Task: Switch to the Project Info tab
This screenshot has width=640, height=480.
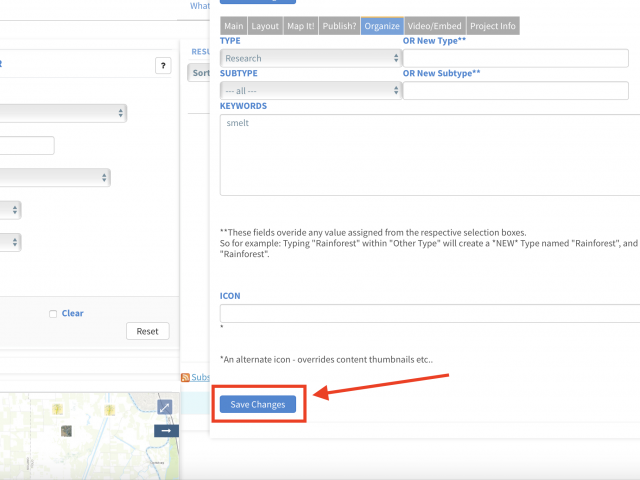Action: 494,26
